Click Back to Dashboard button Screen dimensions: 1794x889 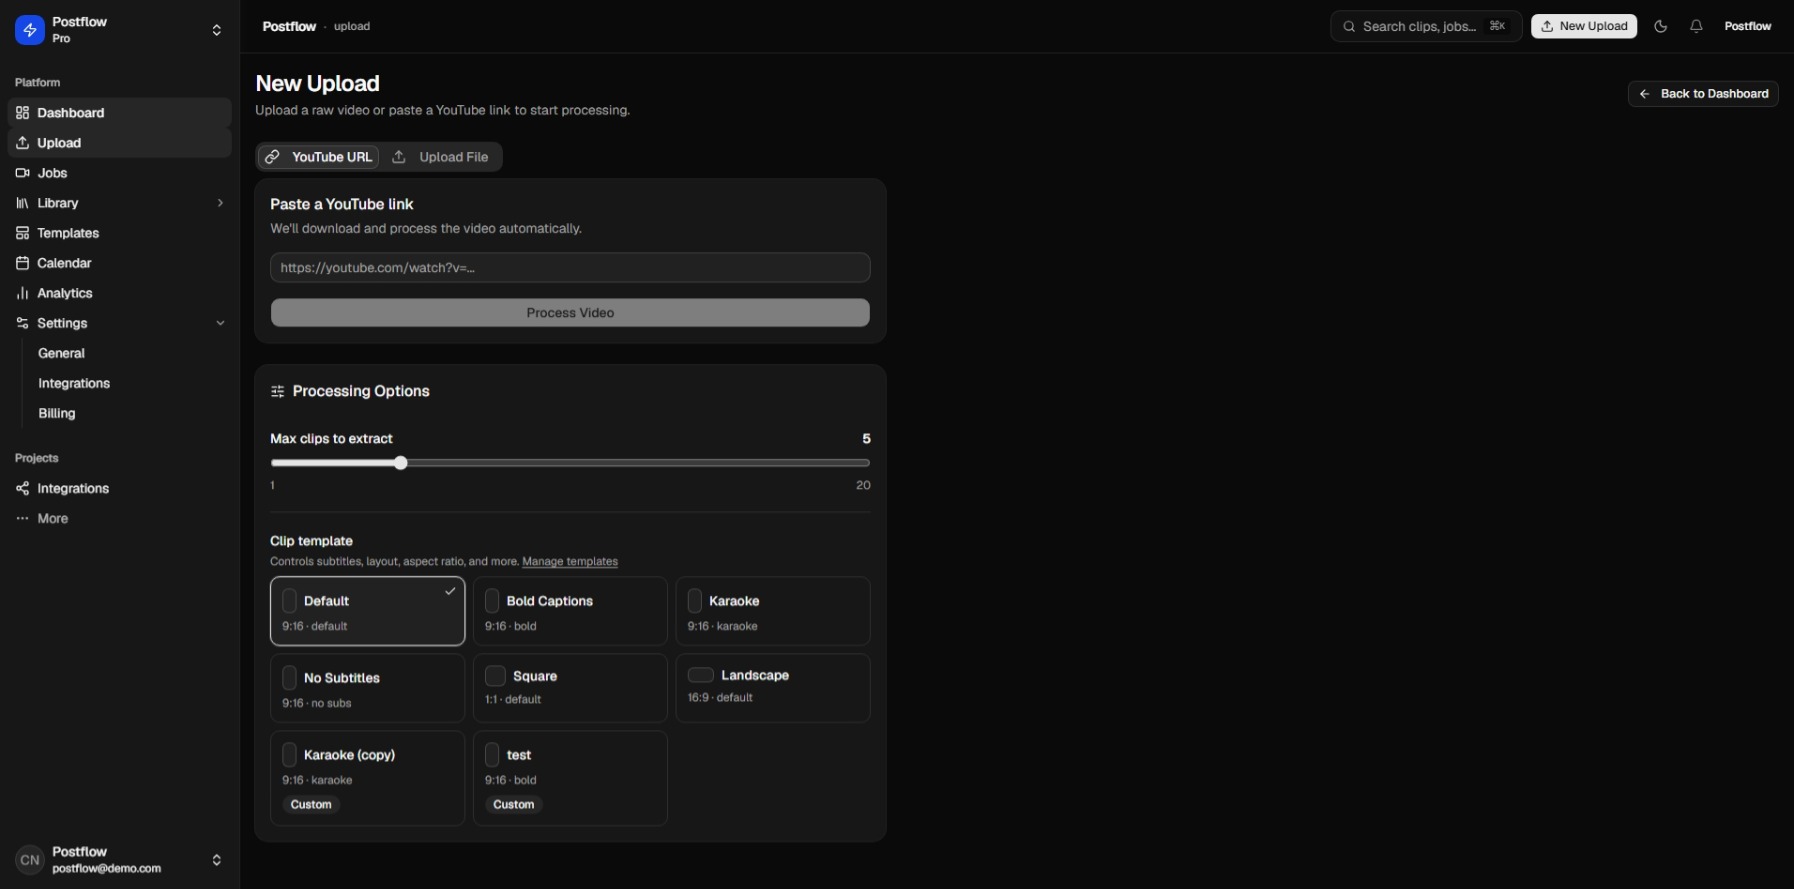(x=1703, y=94)
